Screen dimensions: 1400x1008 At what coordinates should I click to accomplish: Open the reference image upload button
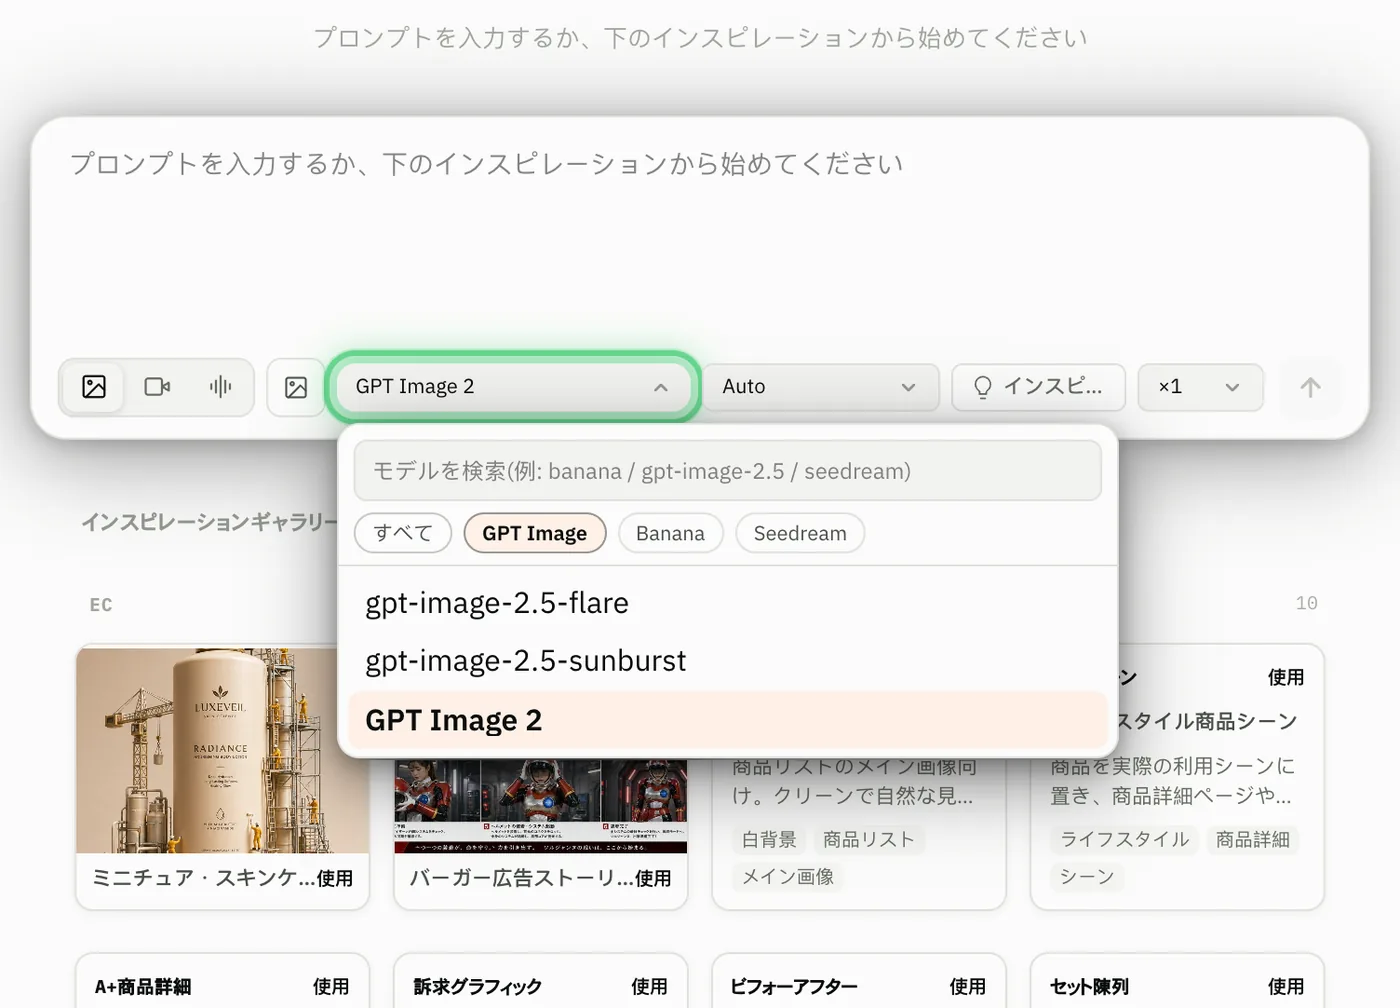296,387
